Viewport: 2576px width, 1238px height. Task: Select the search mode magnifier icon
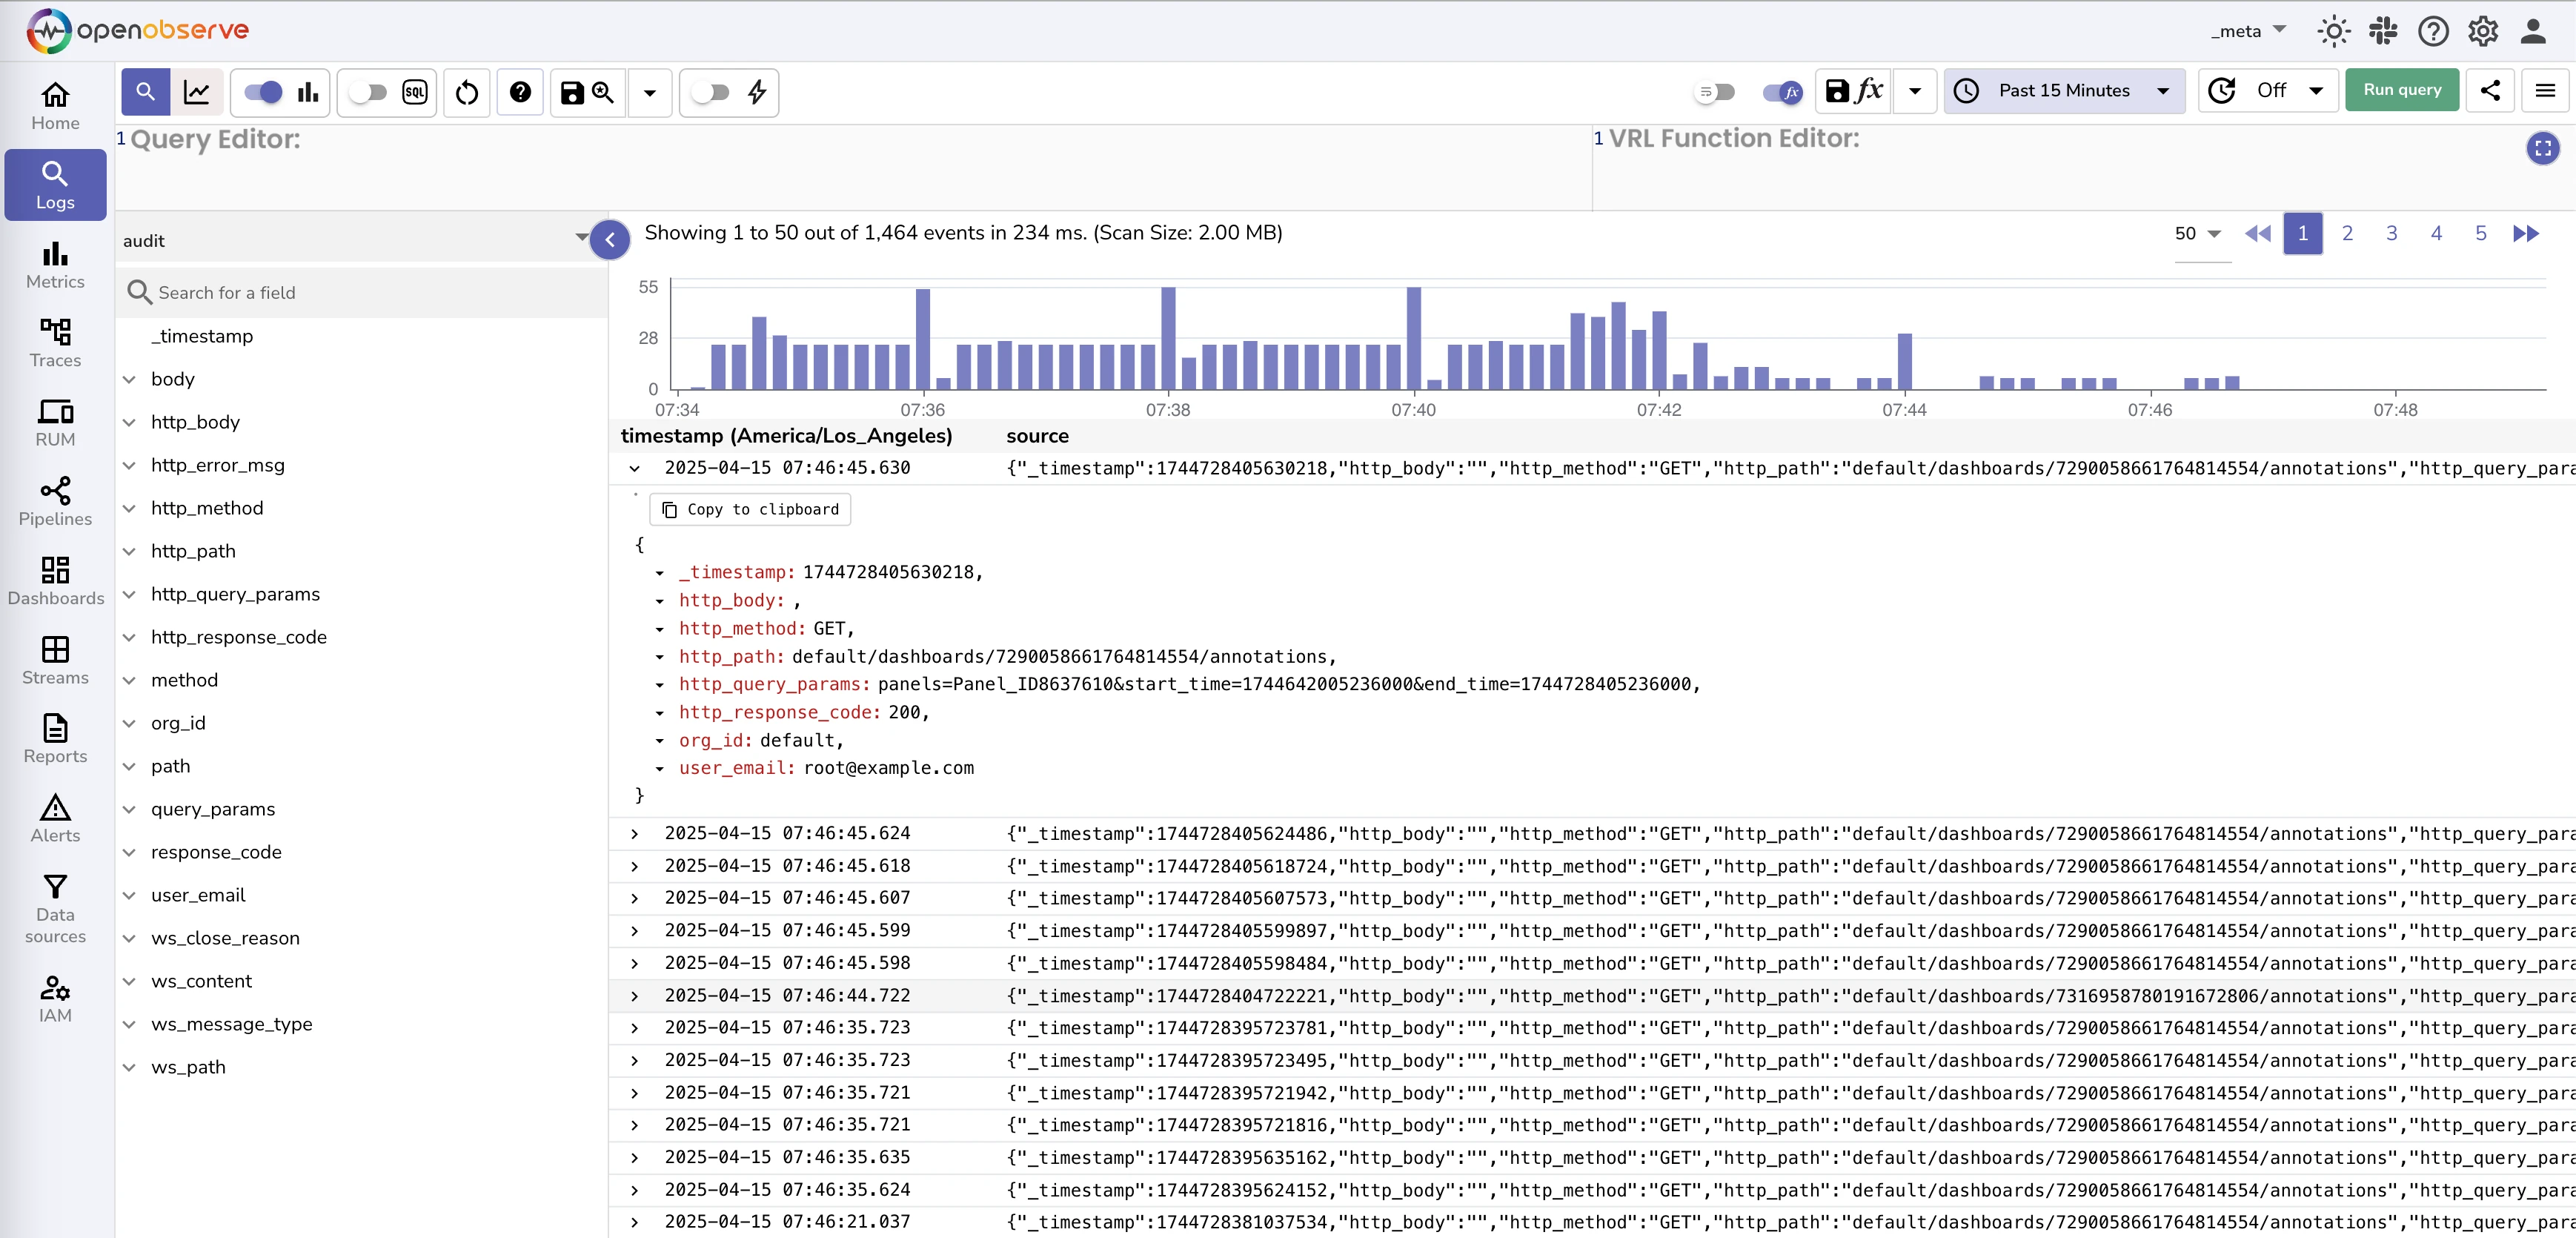[x=145, y=92]
